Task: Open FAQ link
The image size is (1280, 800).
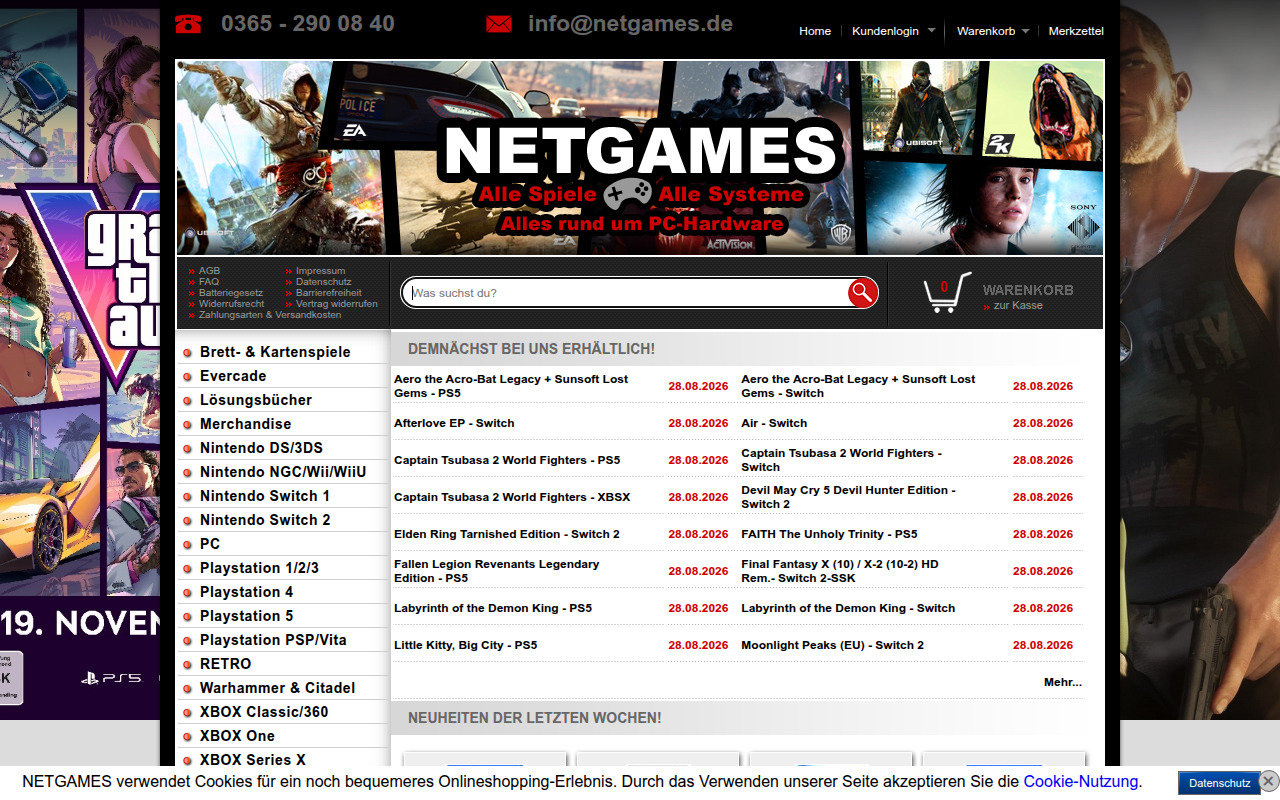Action: tap(209, 282)
